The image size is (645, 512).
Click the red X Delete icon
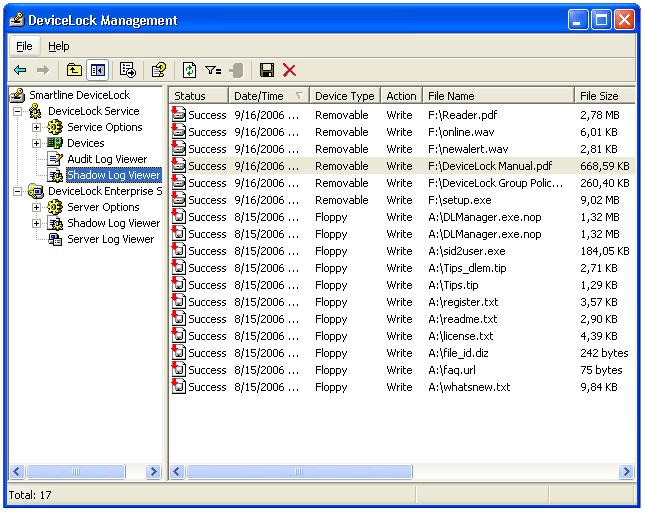click(x=289, y=70)
